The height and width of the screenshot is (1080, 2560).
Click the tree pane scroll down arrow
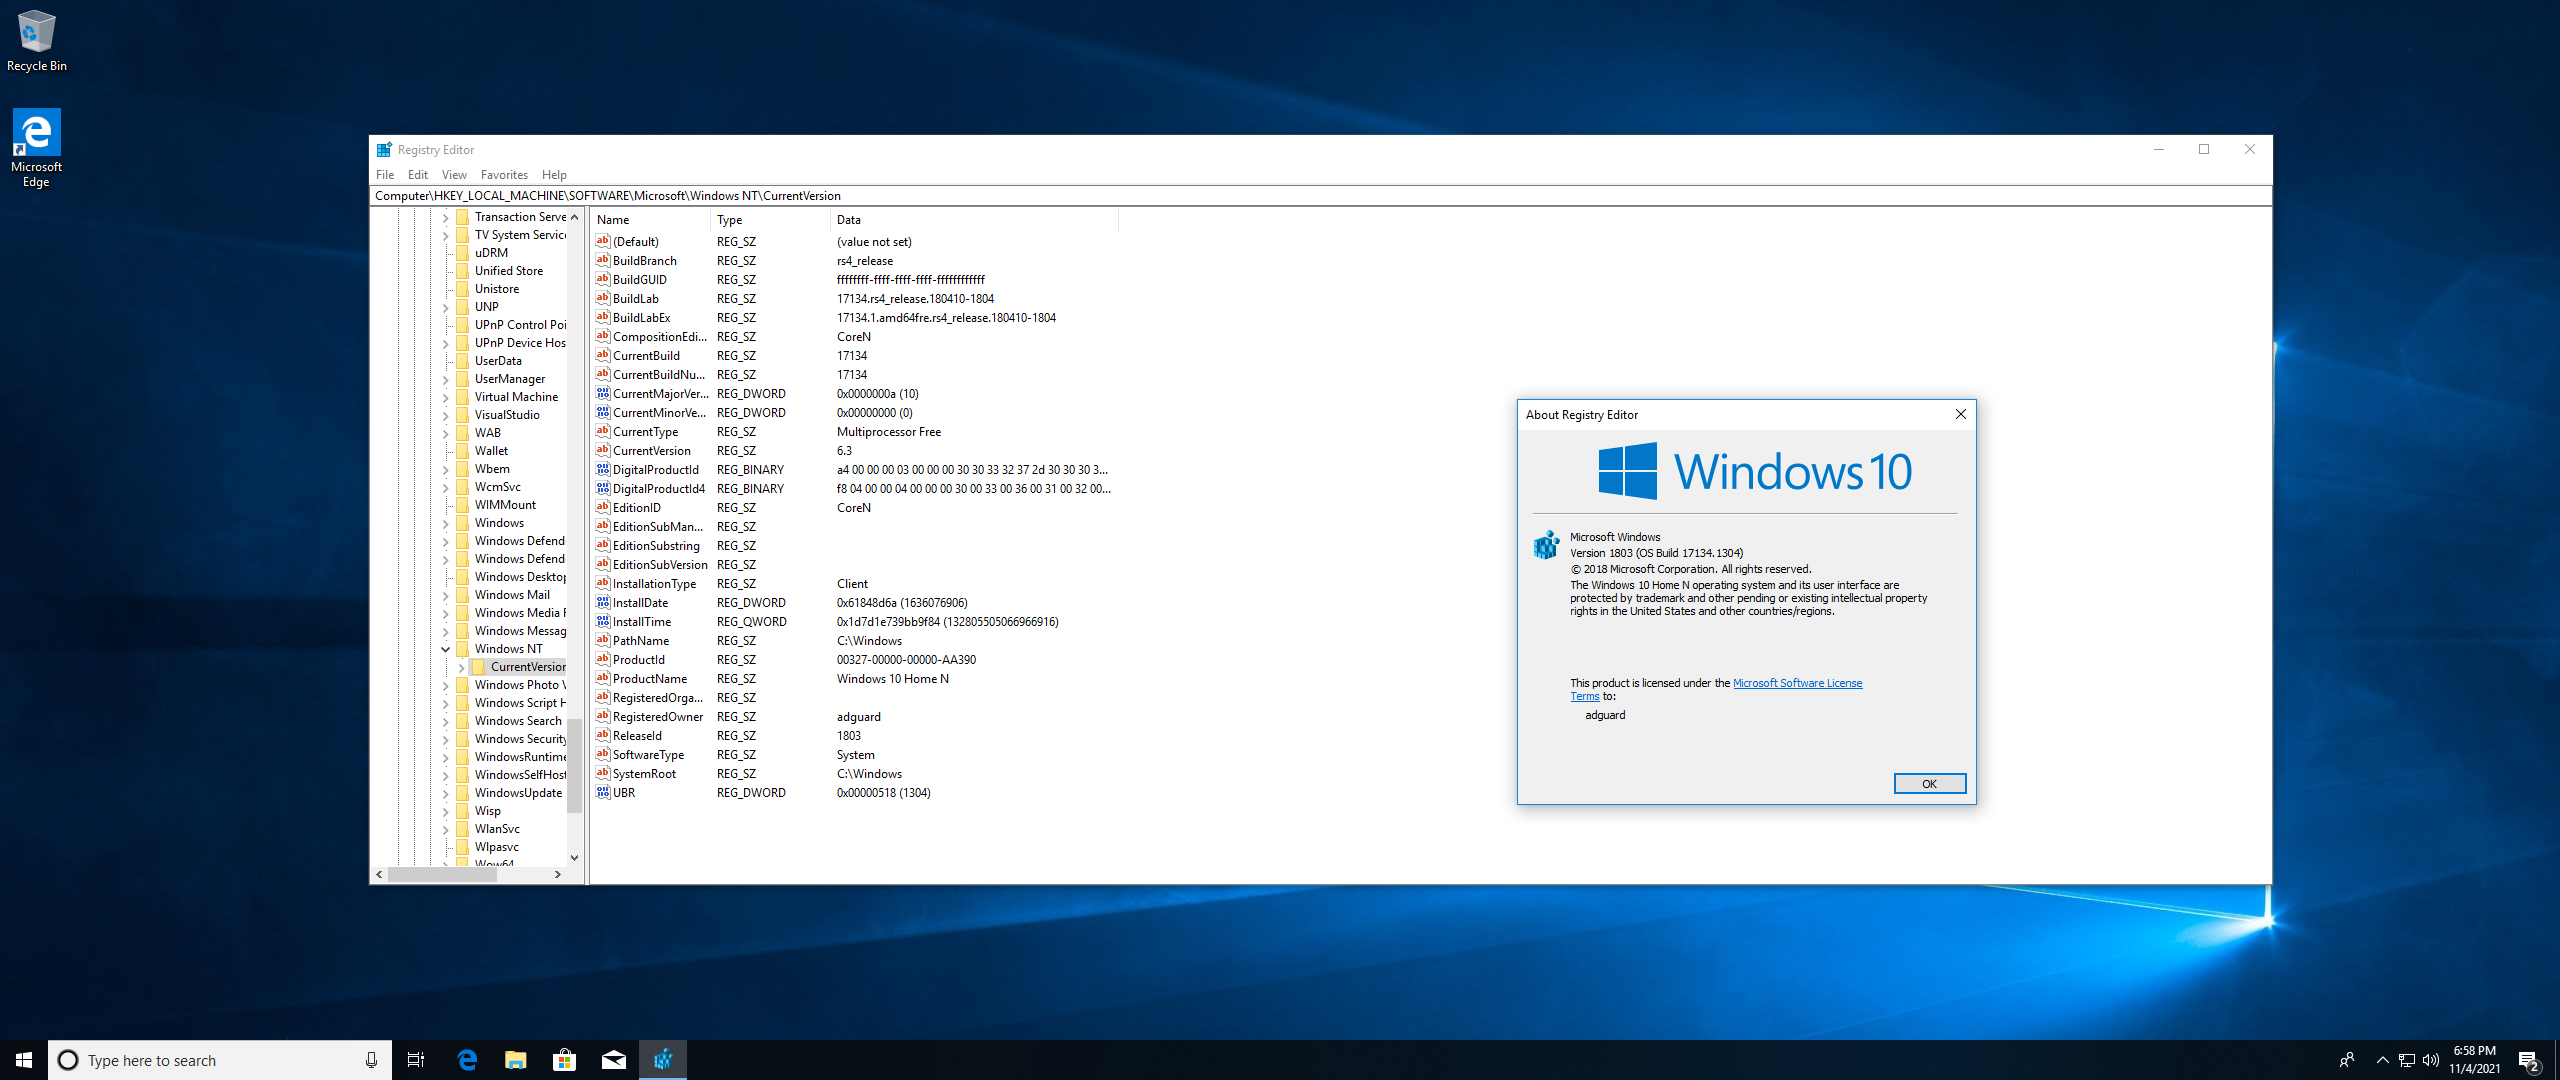point(574,857)
